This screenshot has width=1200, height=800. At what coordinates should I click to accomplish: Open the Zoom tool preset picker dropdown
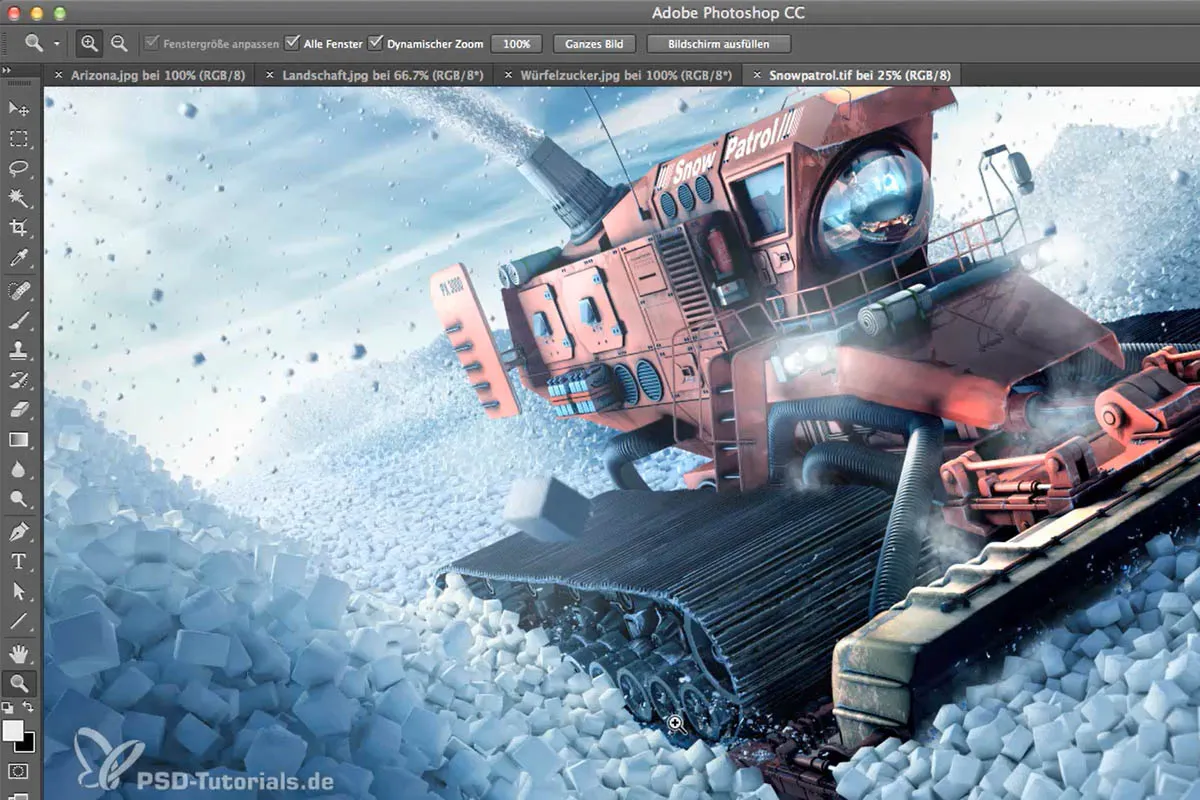[57, 44]
